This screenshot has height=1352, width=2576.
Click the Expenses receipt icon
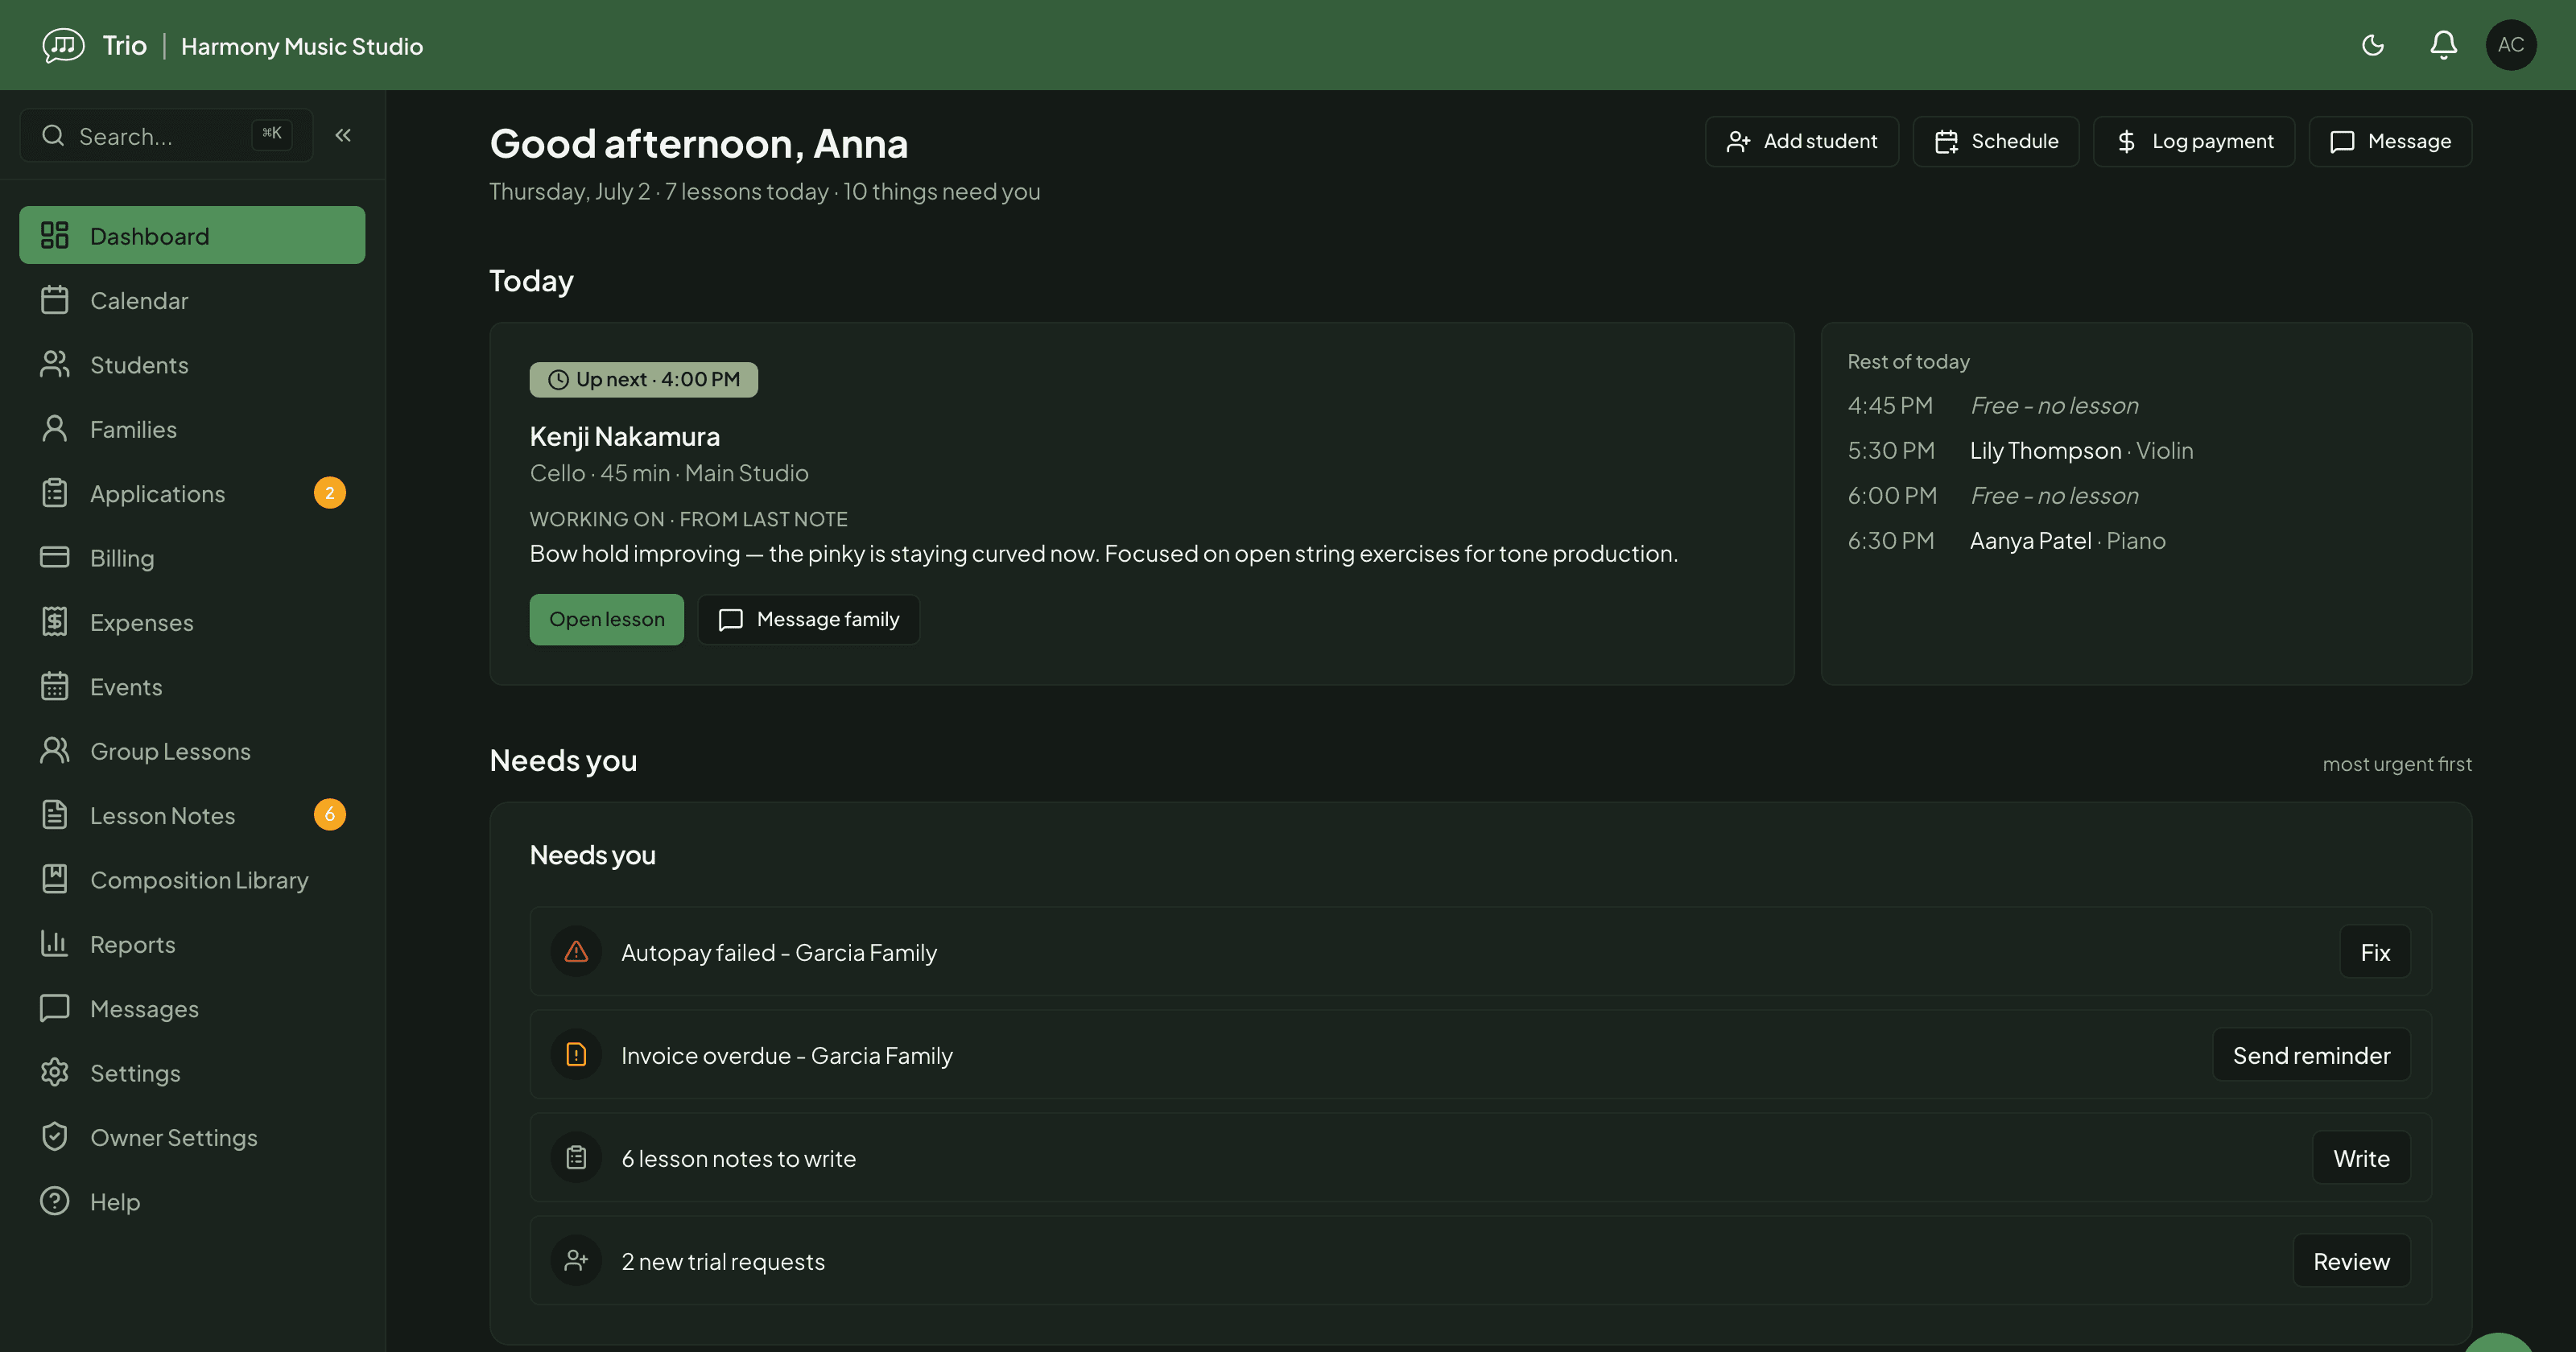coord(54,622)
